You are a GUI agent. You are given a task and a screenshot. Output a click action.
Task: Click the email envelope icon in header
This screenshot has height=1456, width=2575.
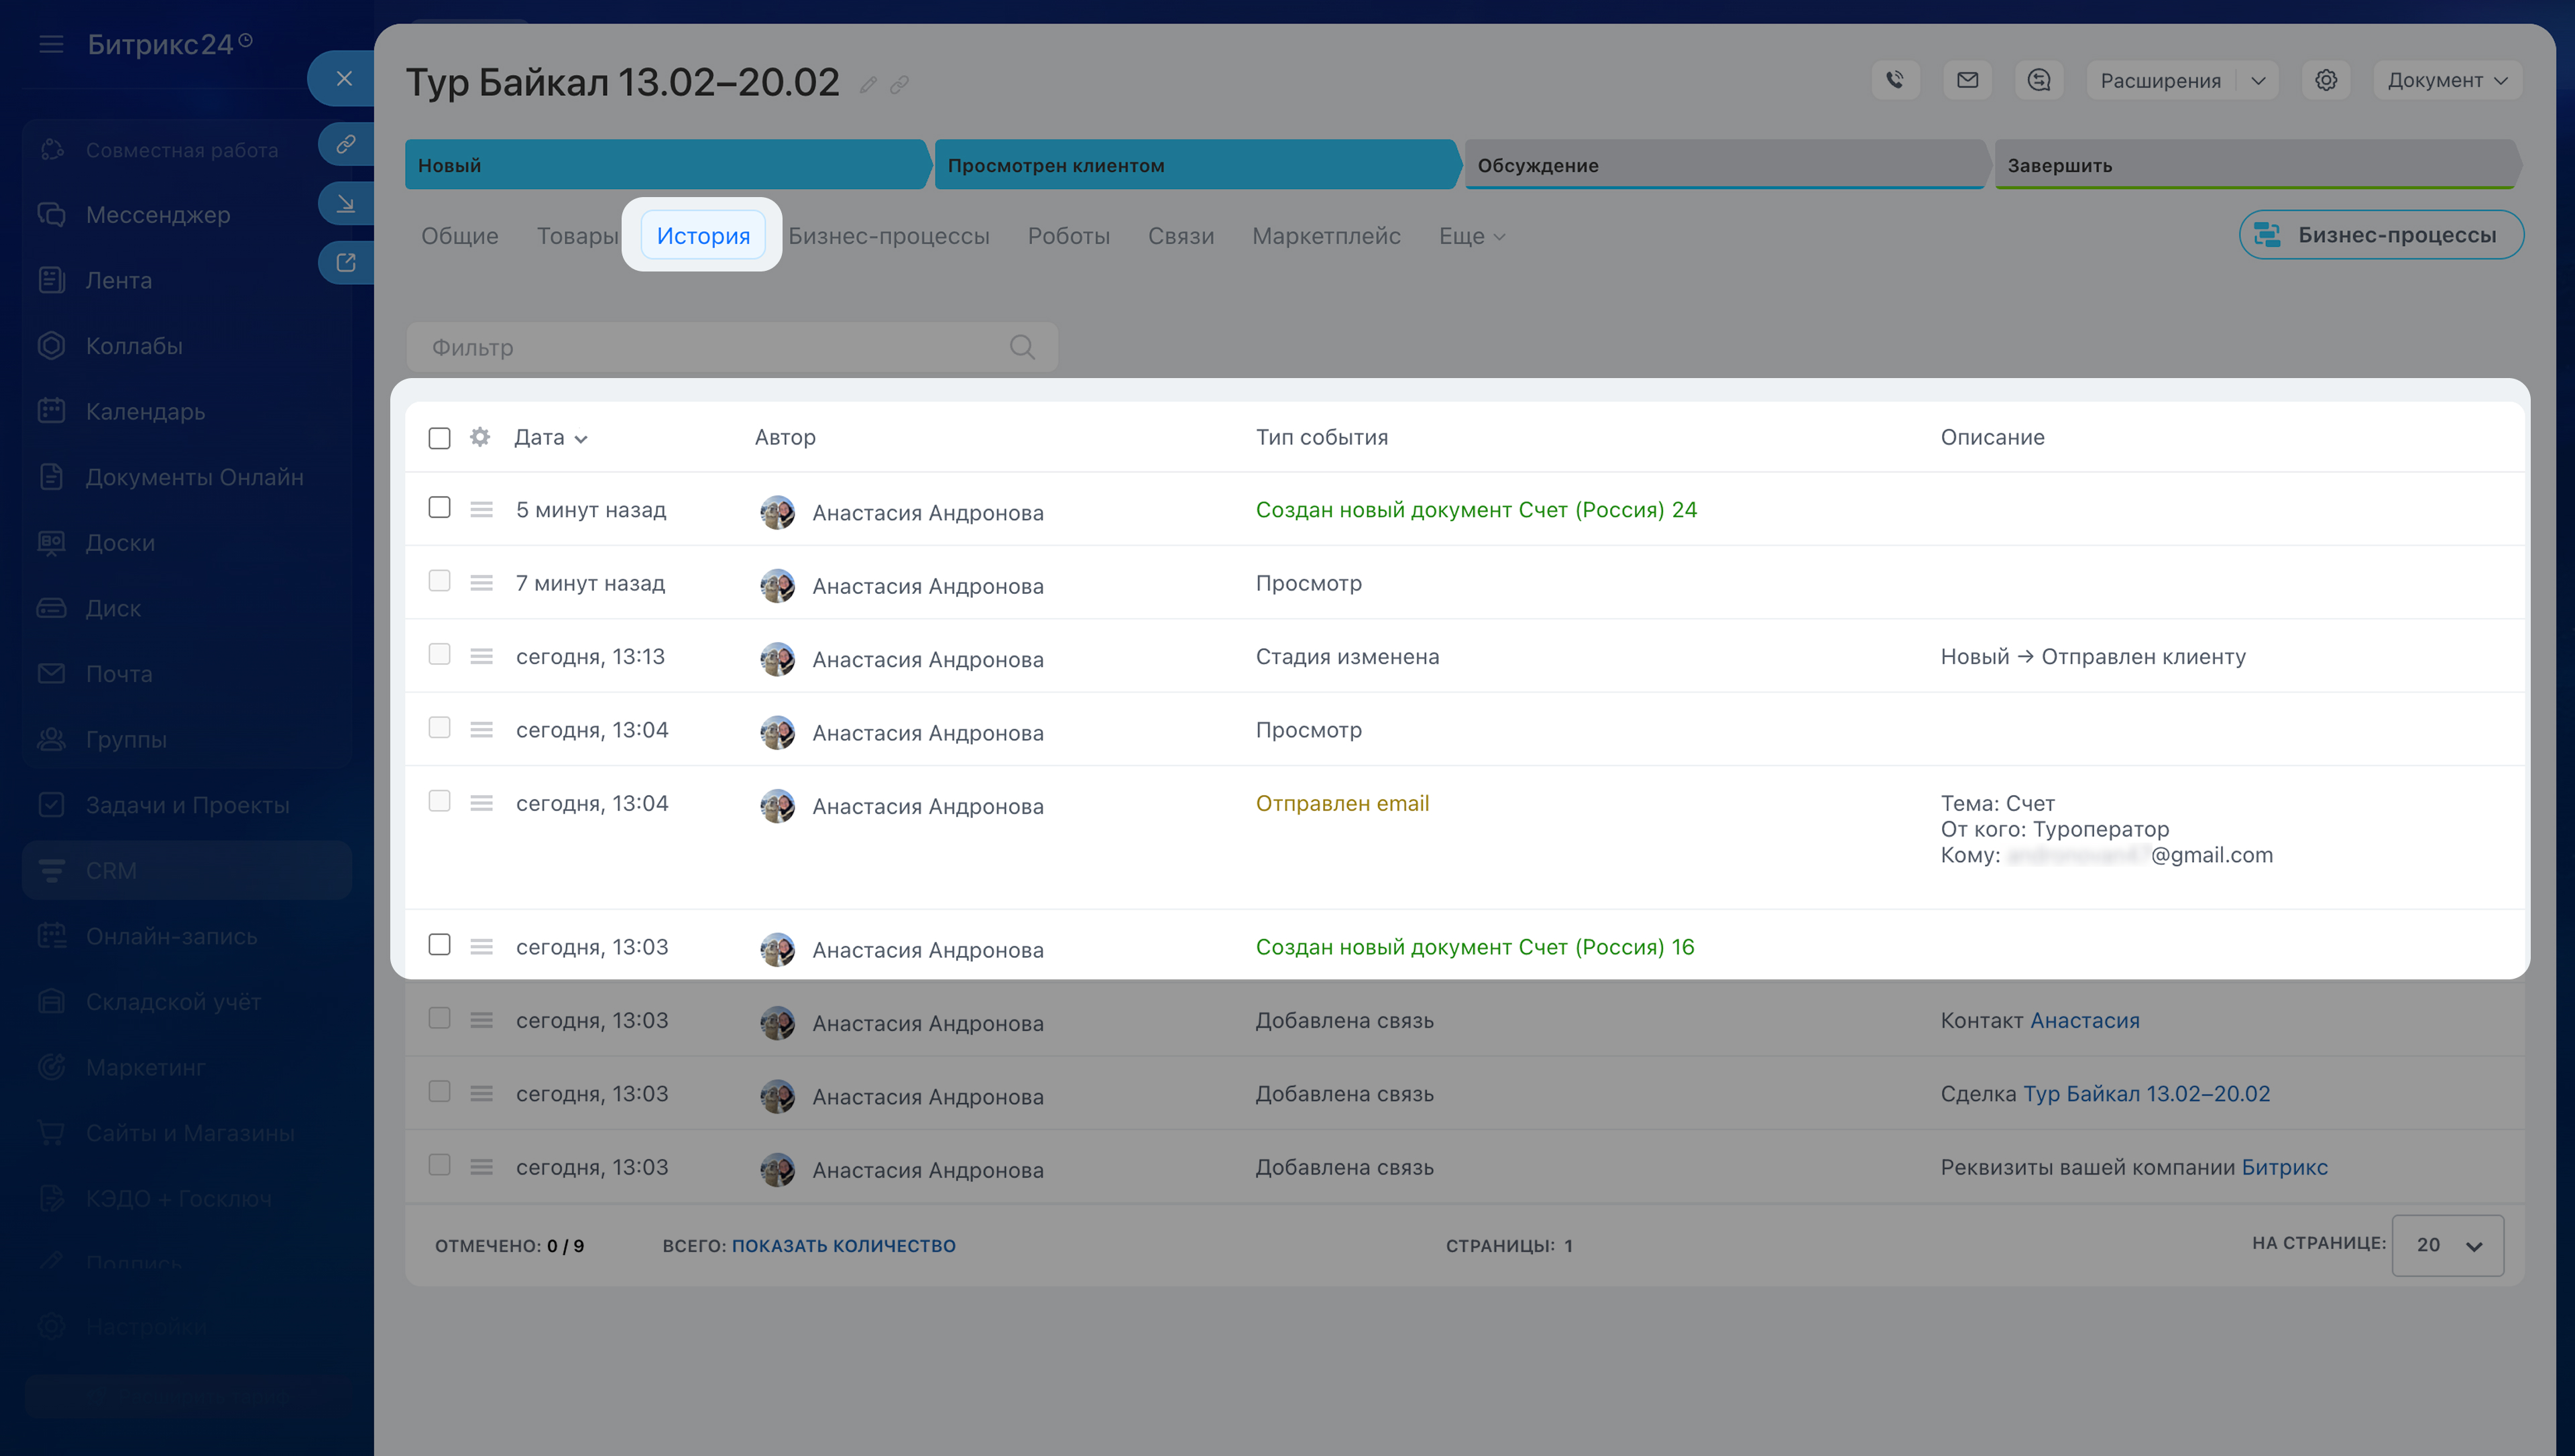click(1967, 80)
